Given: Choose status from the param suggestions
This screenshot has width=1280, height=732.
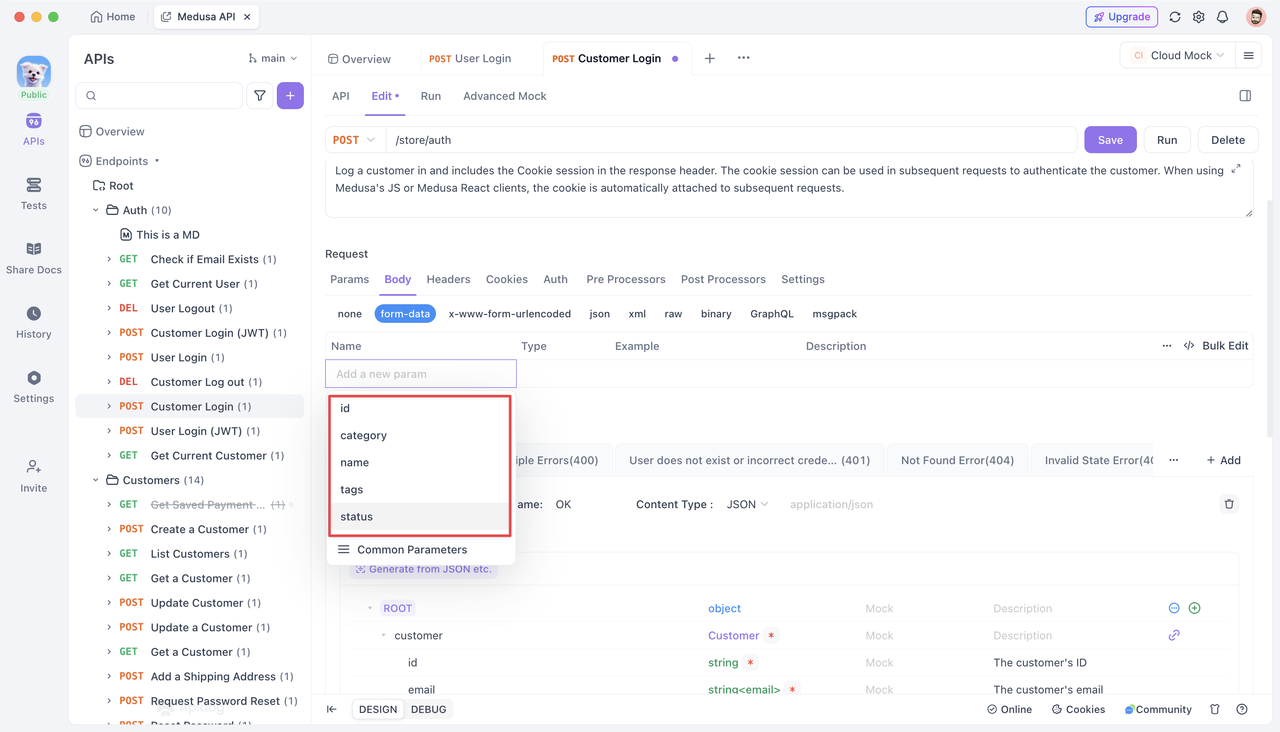Looking at the screenshot, I should [420, 517].
